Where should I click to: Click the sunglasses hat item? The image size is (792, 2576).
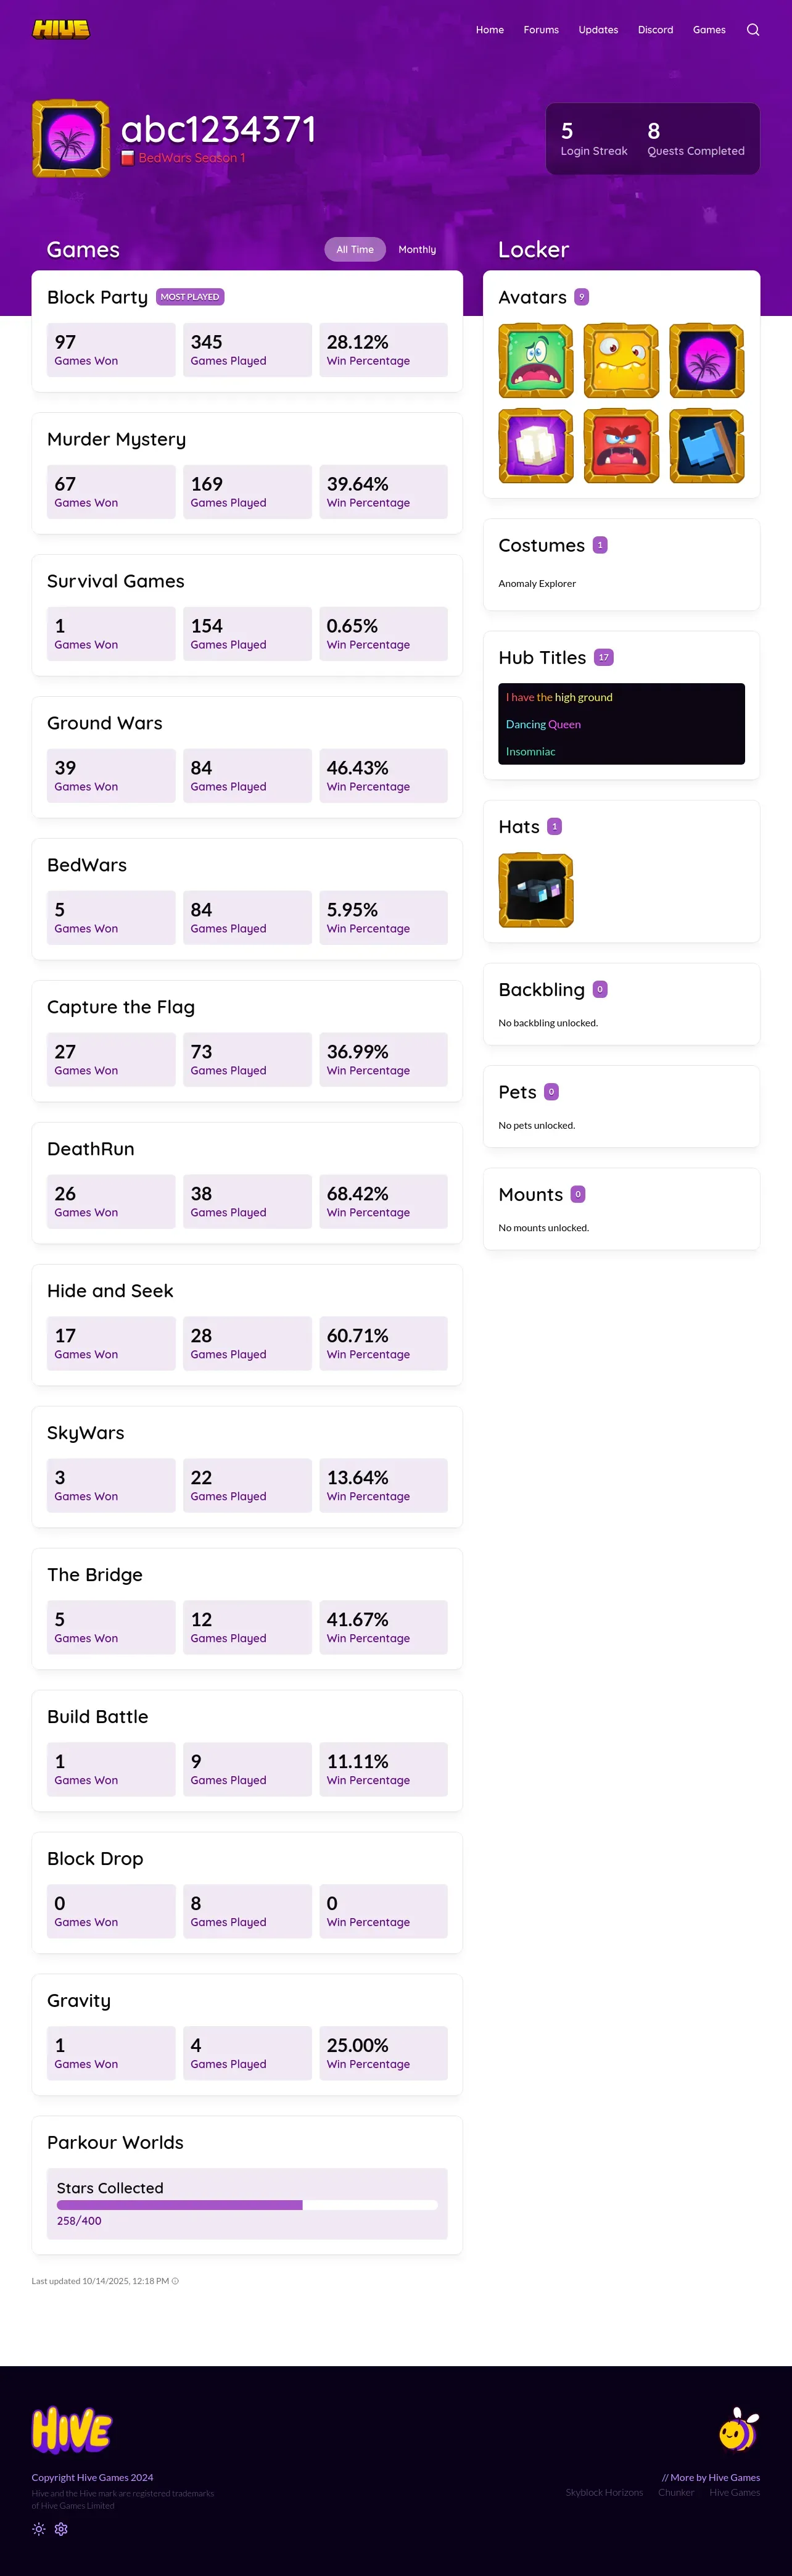pyautogui.click(x=536, y=890)
